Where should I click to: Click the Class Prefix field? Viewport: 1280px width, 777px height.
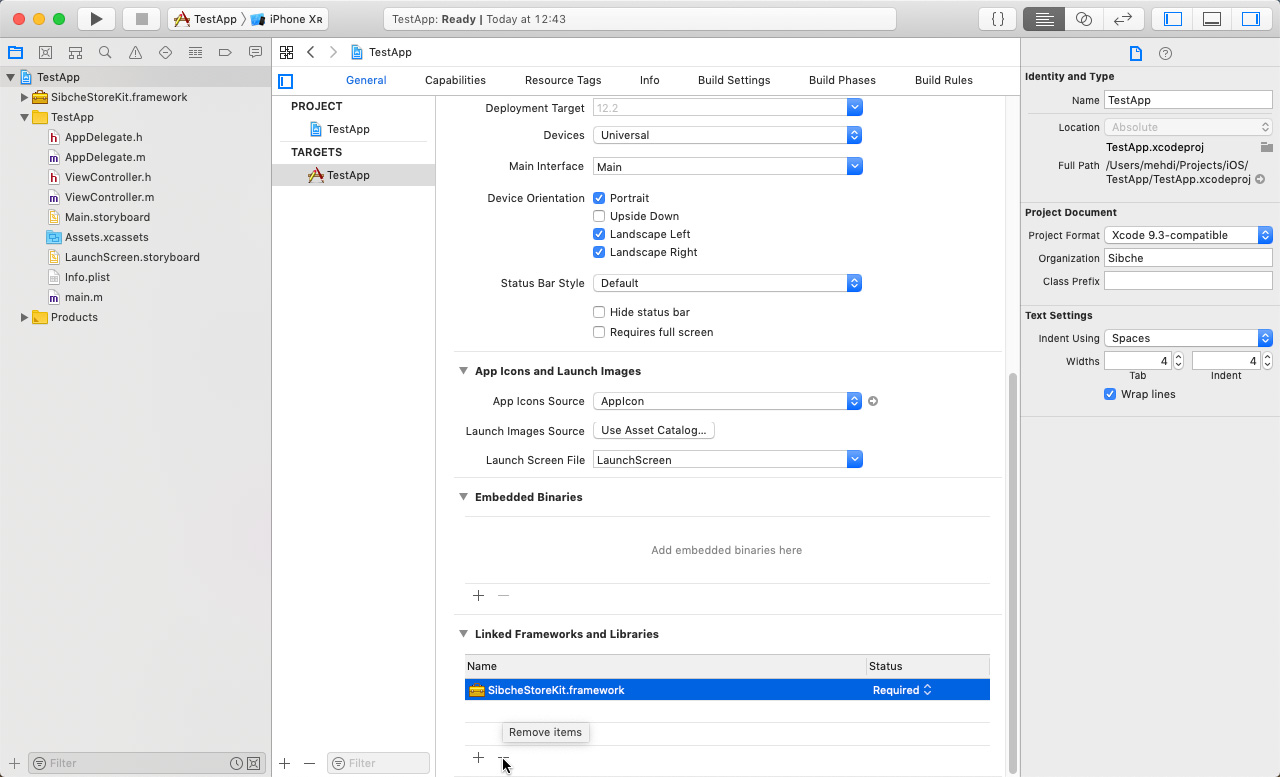(1188, 282)
